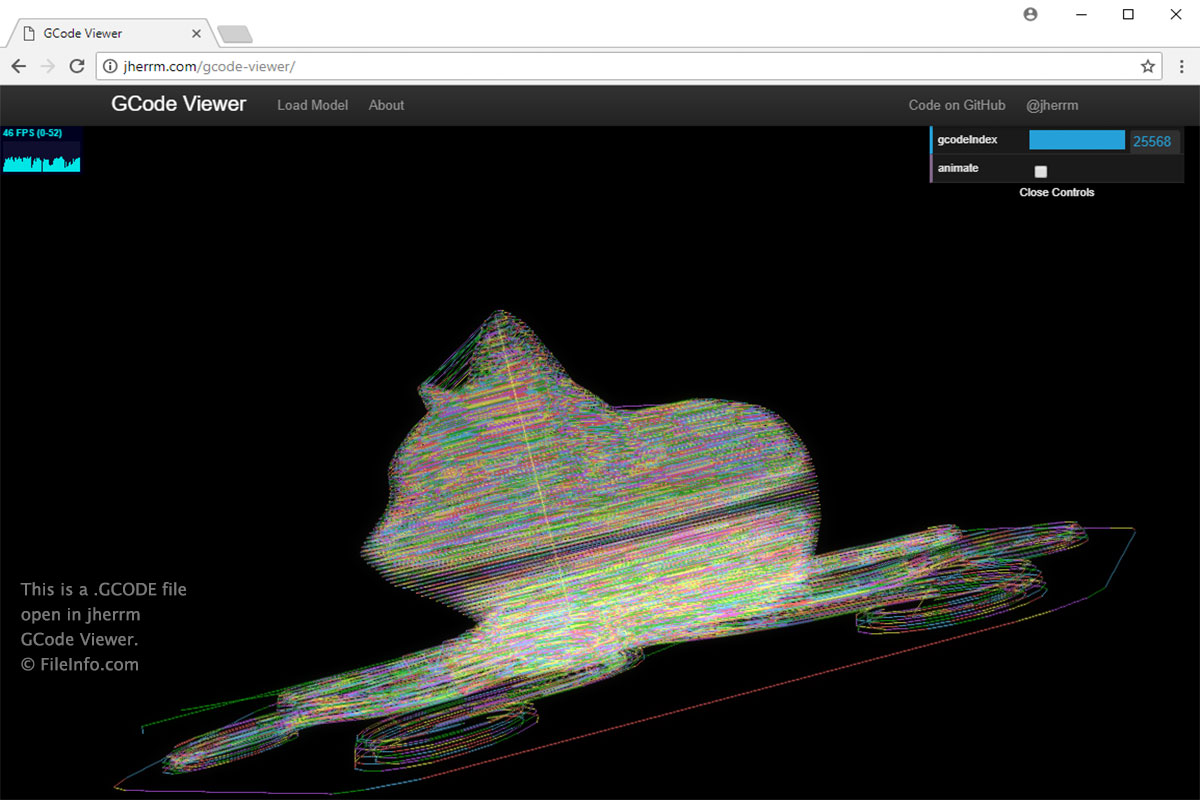Click the gcodeIndex blue slider bar
The height and width of the screenshot is (800, 1200).
(x=1077, y=140)
